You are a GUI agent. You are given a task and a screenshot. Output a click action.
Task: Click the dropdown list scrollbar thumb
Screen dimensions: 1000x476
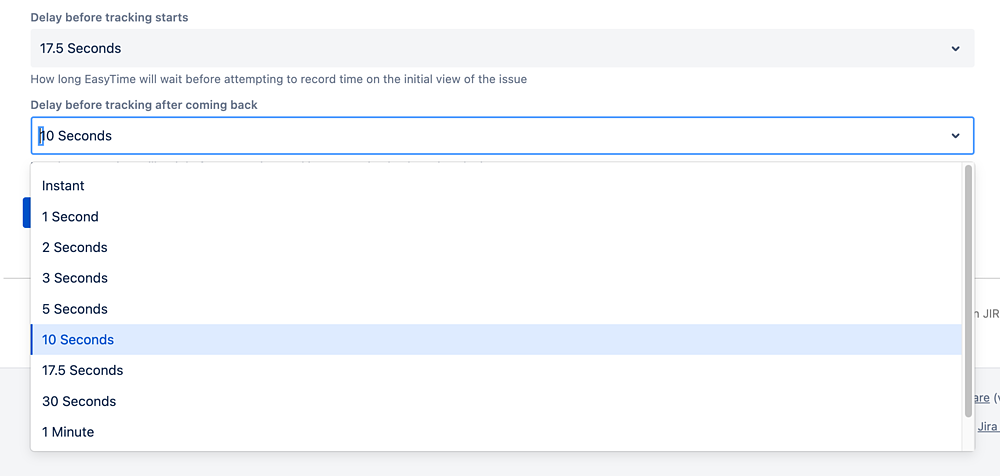(968, 290)
